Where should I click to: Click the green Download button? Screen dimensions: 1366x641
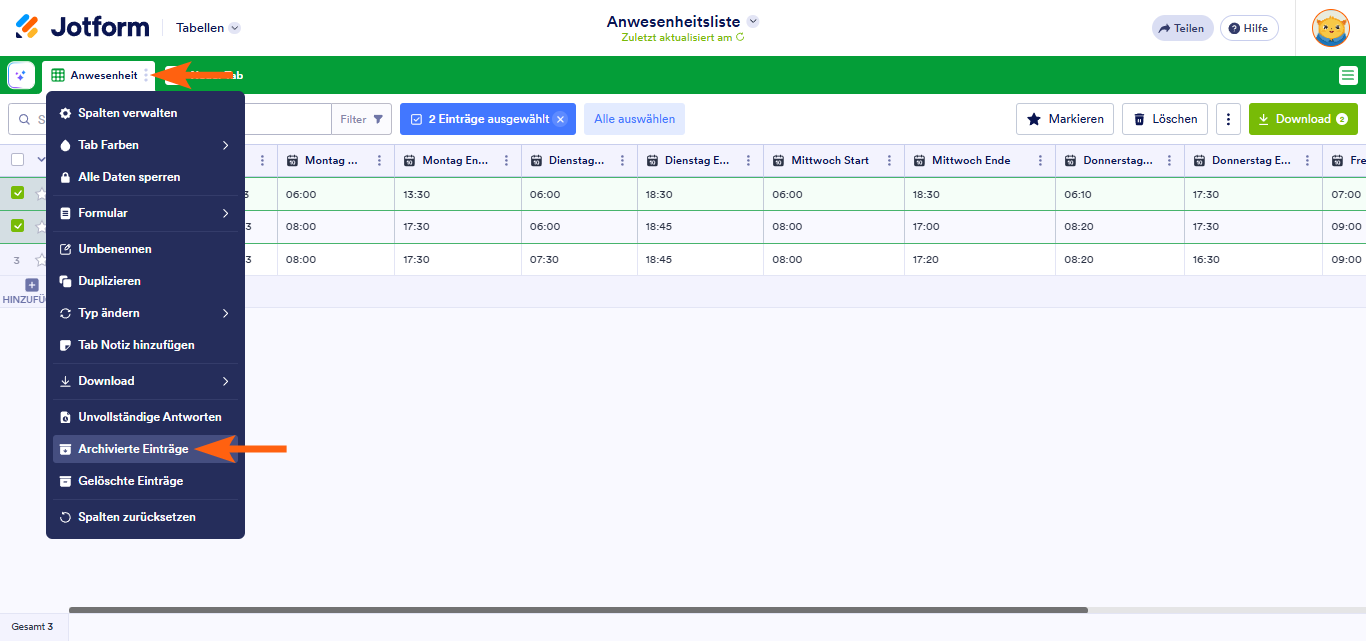click(x=1303, y=119)
